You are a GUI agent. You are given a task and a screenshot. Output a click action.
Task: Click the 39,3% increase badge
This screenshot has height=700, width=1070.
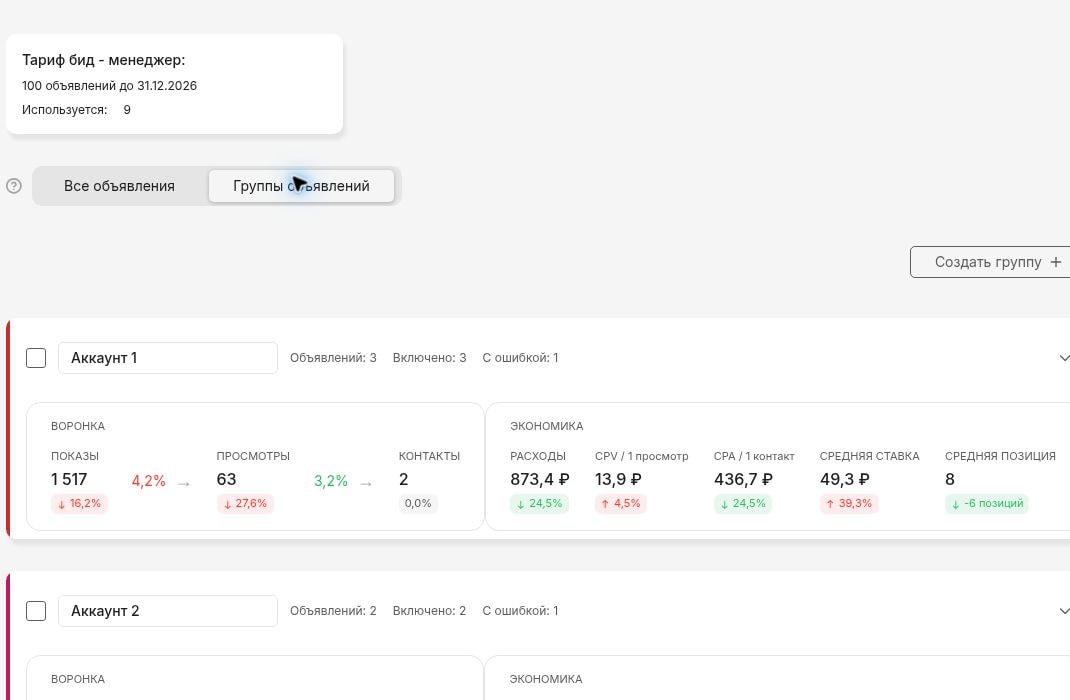tap(849, 504)
